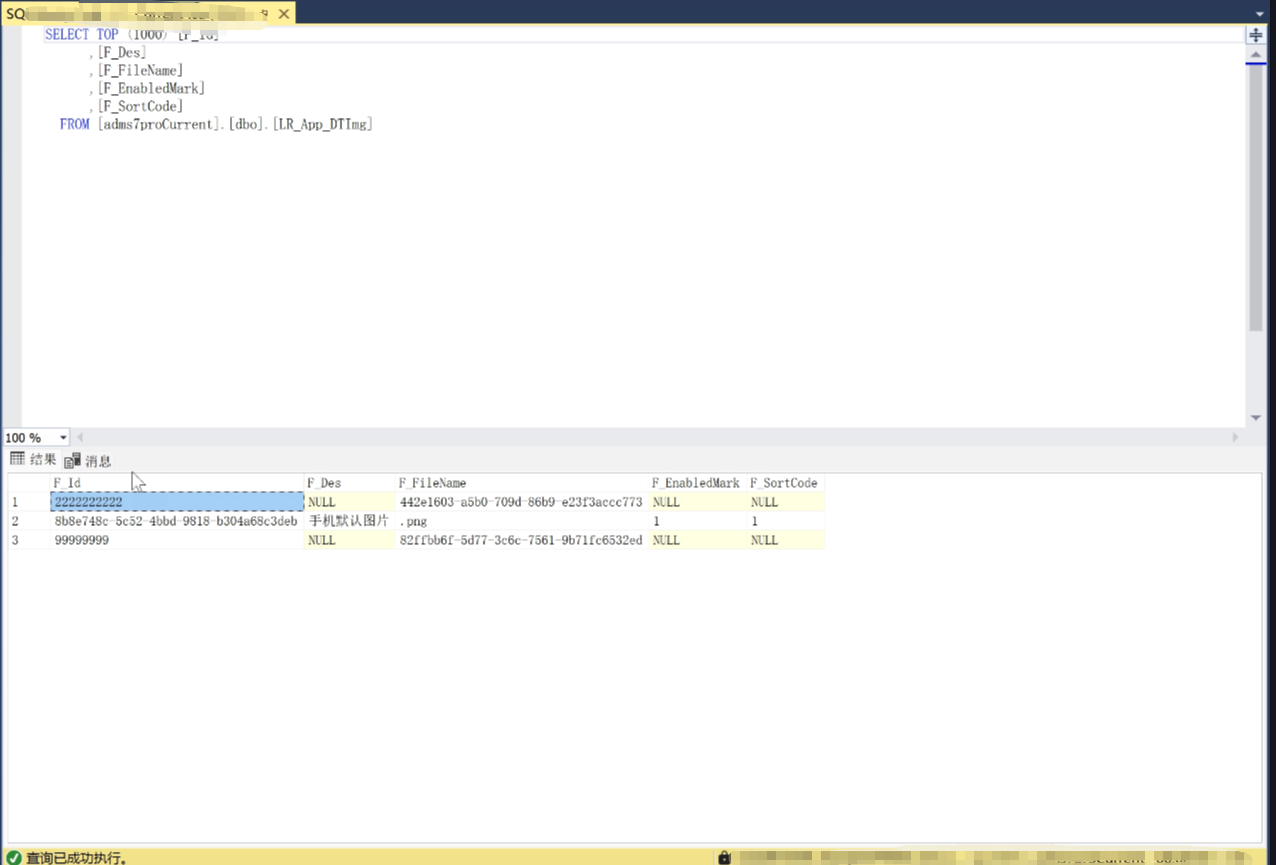
Task: Click the horizontal scroll left arrow
Action: tap(80, 438)
